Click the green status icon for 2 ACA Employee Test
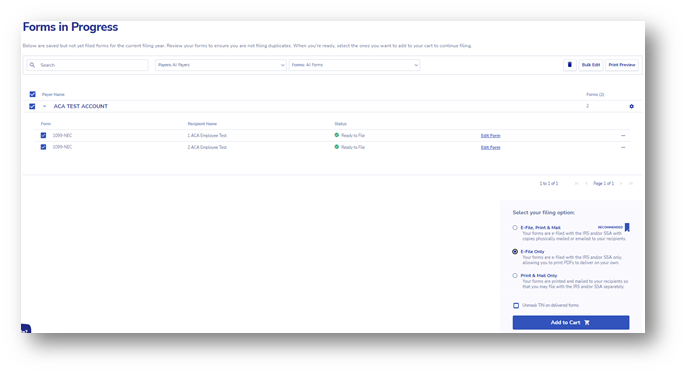 [x=336, y=147]
